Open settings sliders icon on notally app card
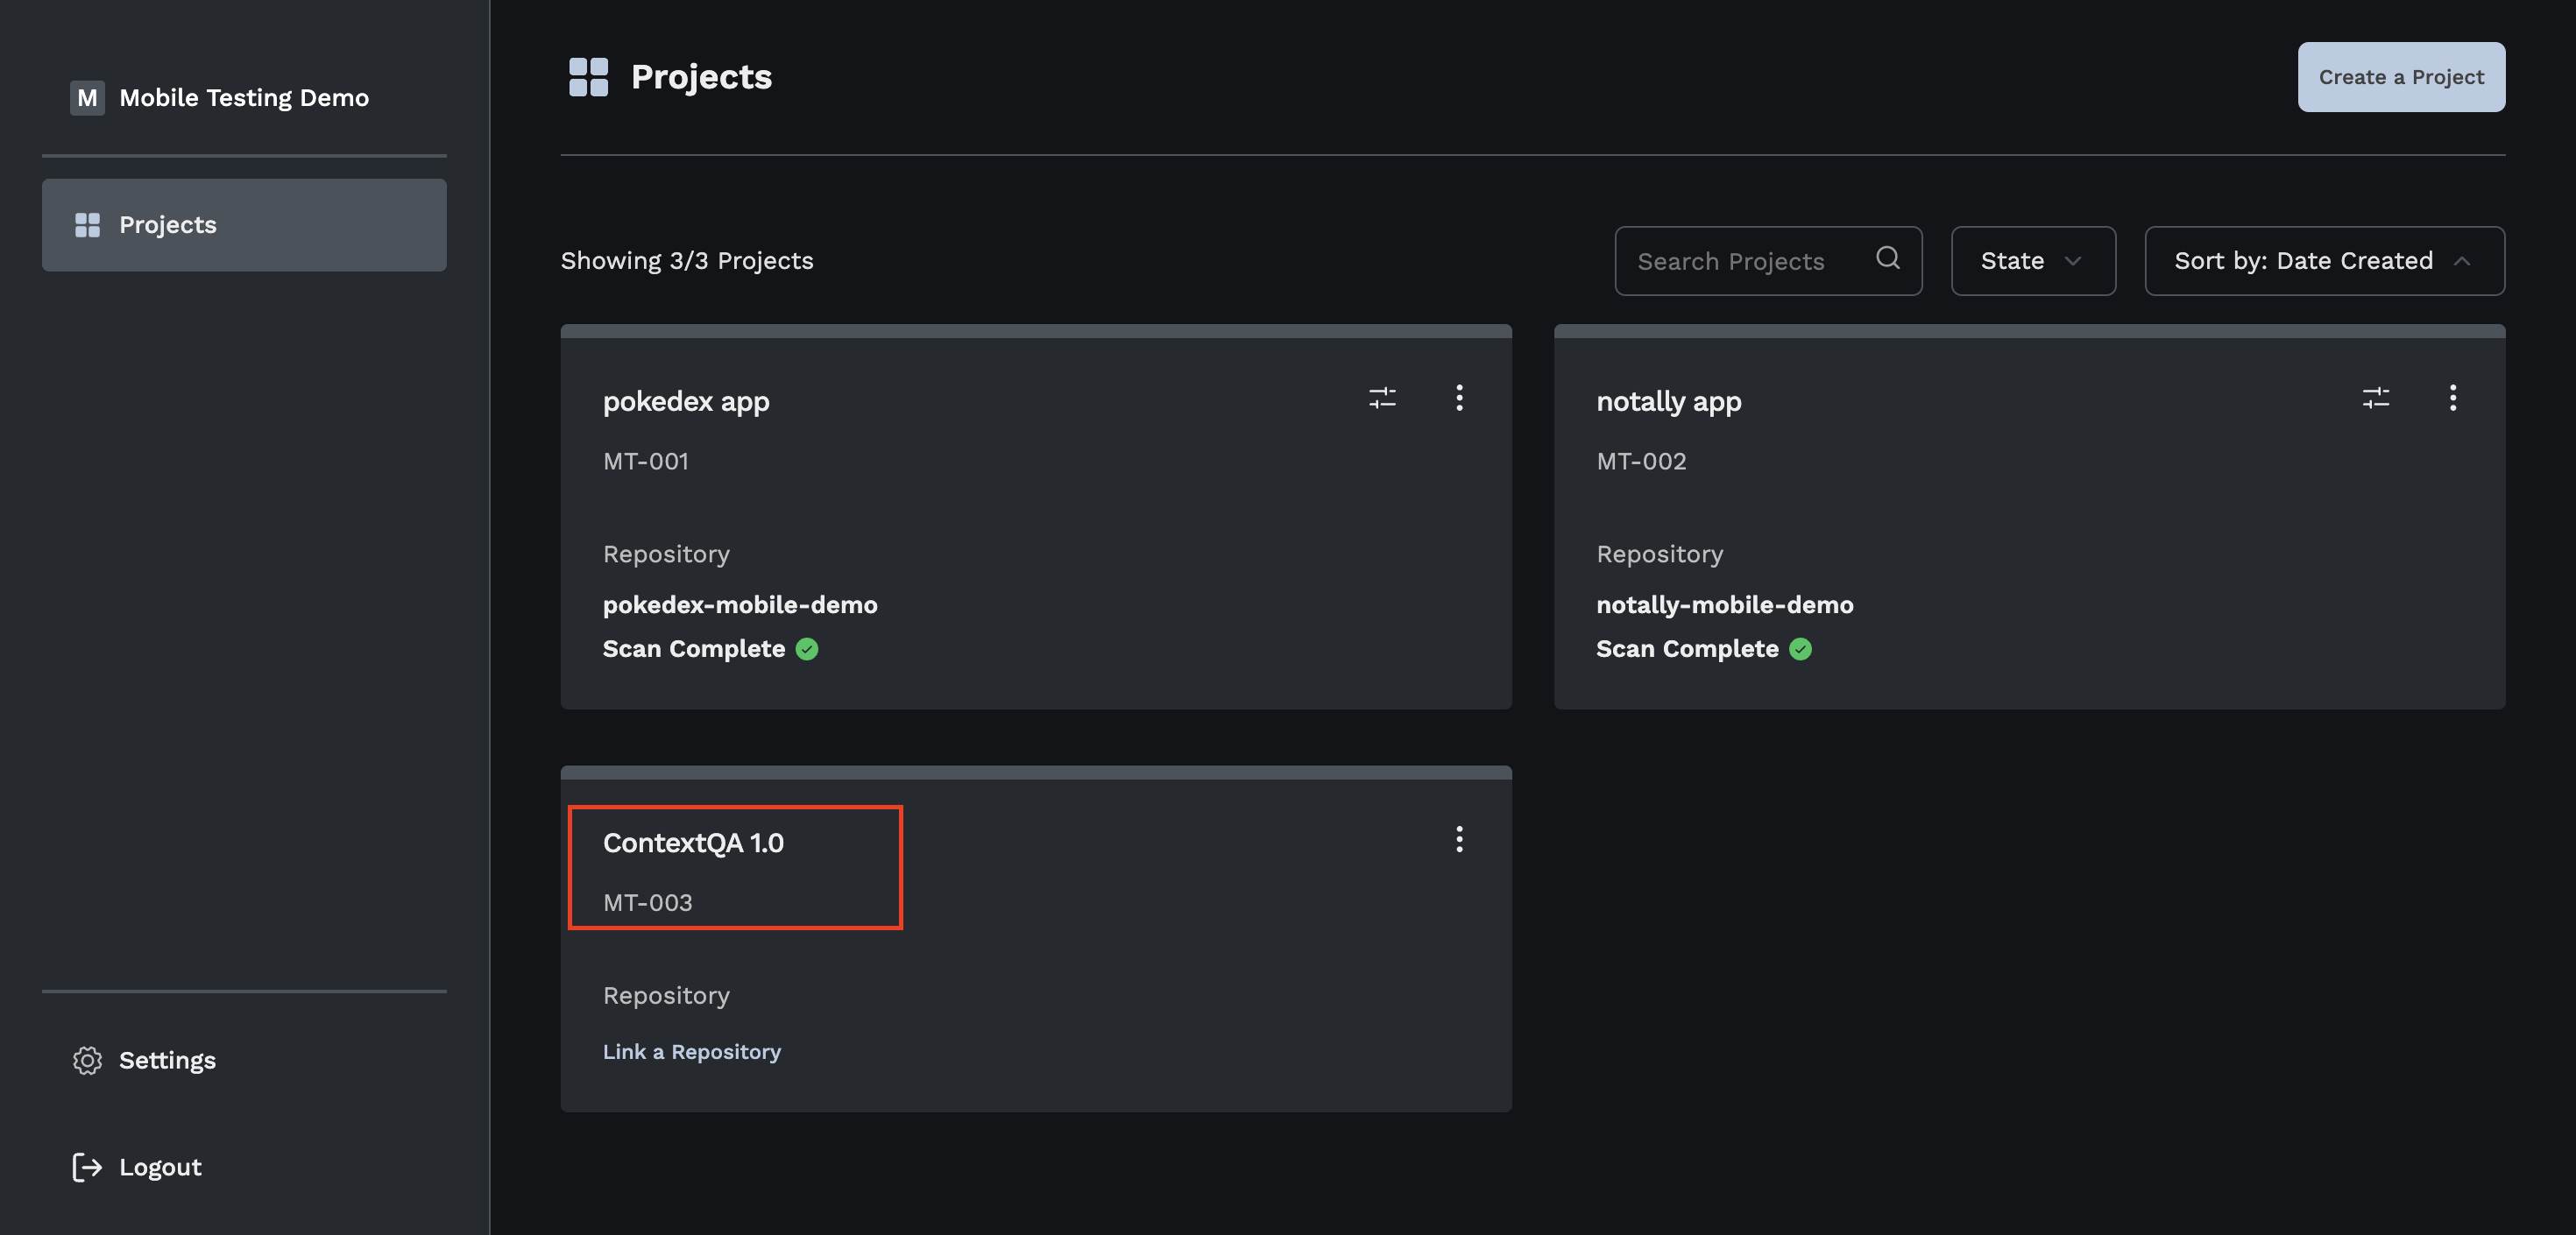This screenshot has height=1235, width=2576. pos(2375,398)
